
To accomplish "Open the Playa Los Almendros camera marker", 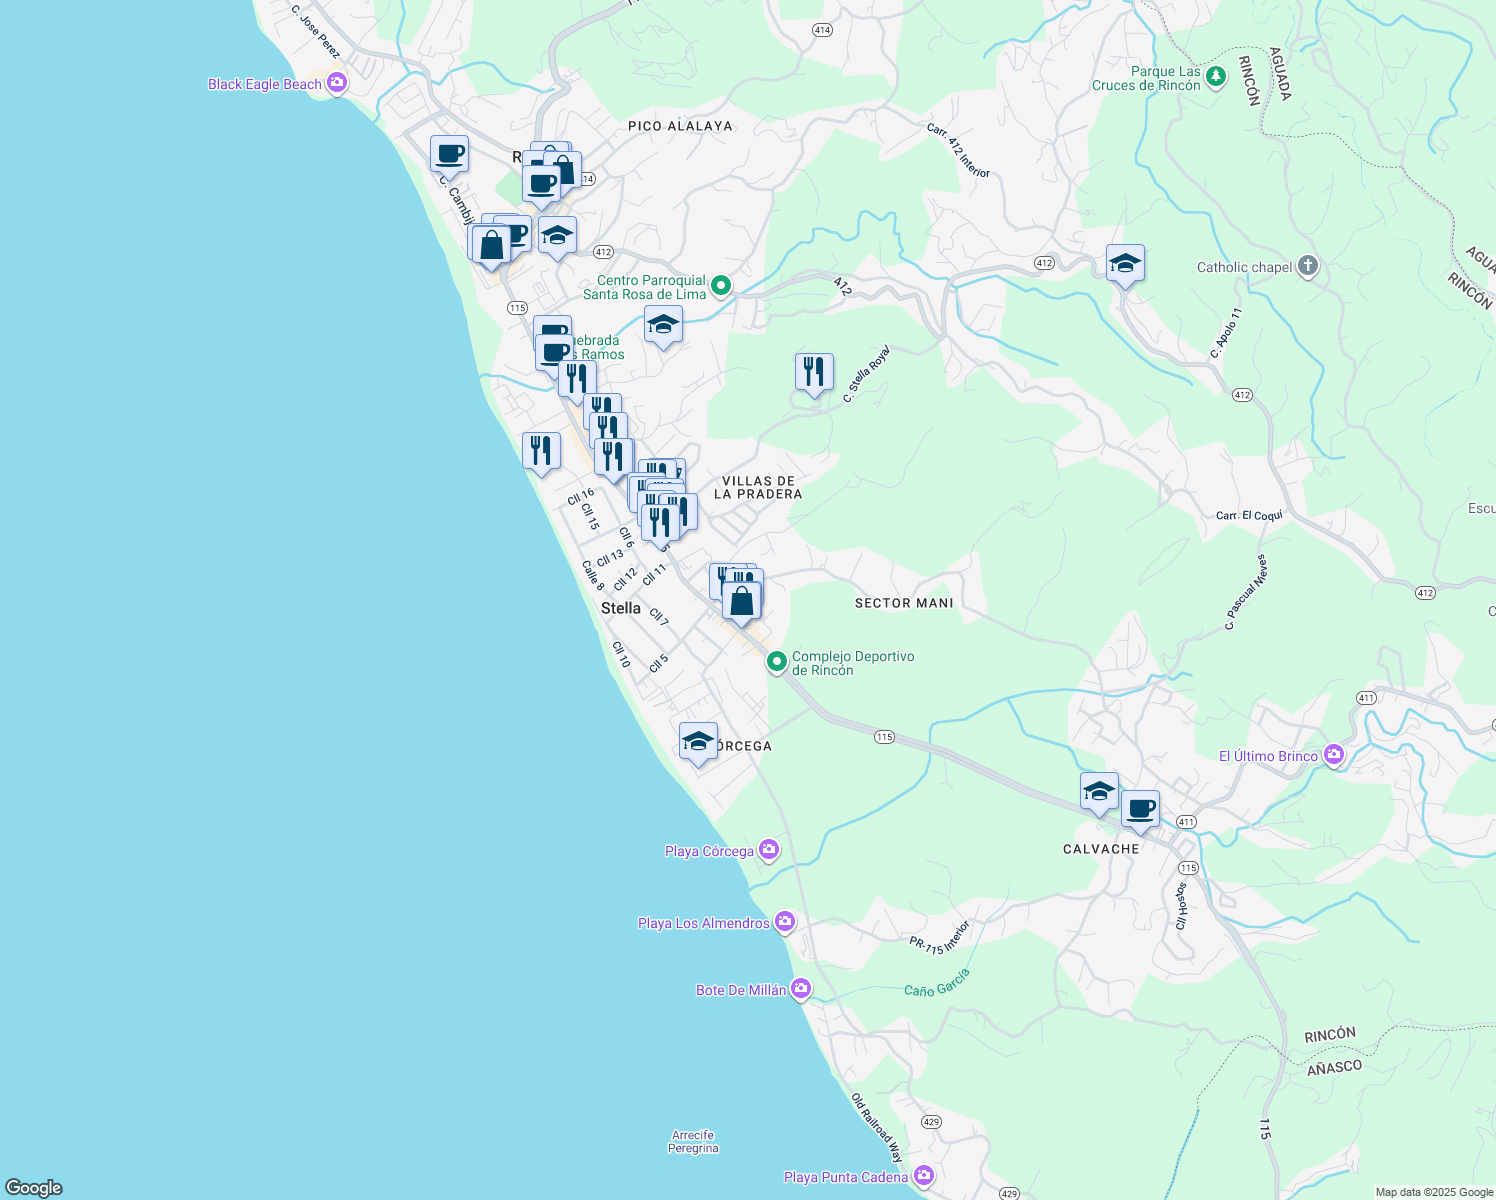I will pyautogui.click(x=785, y=922).
